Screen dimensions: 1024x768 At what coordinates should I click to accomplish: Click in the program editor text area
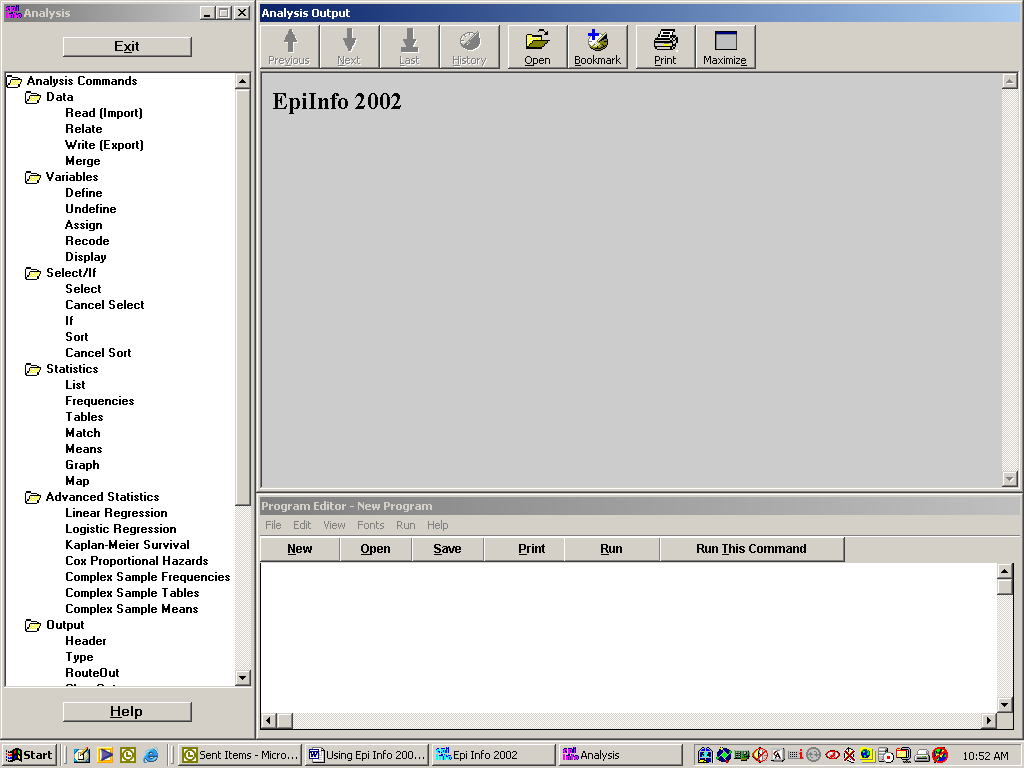(x=628, y=637)
